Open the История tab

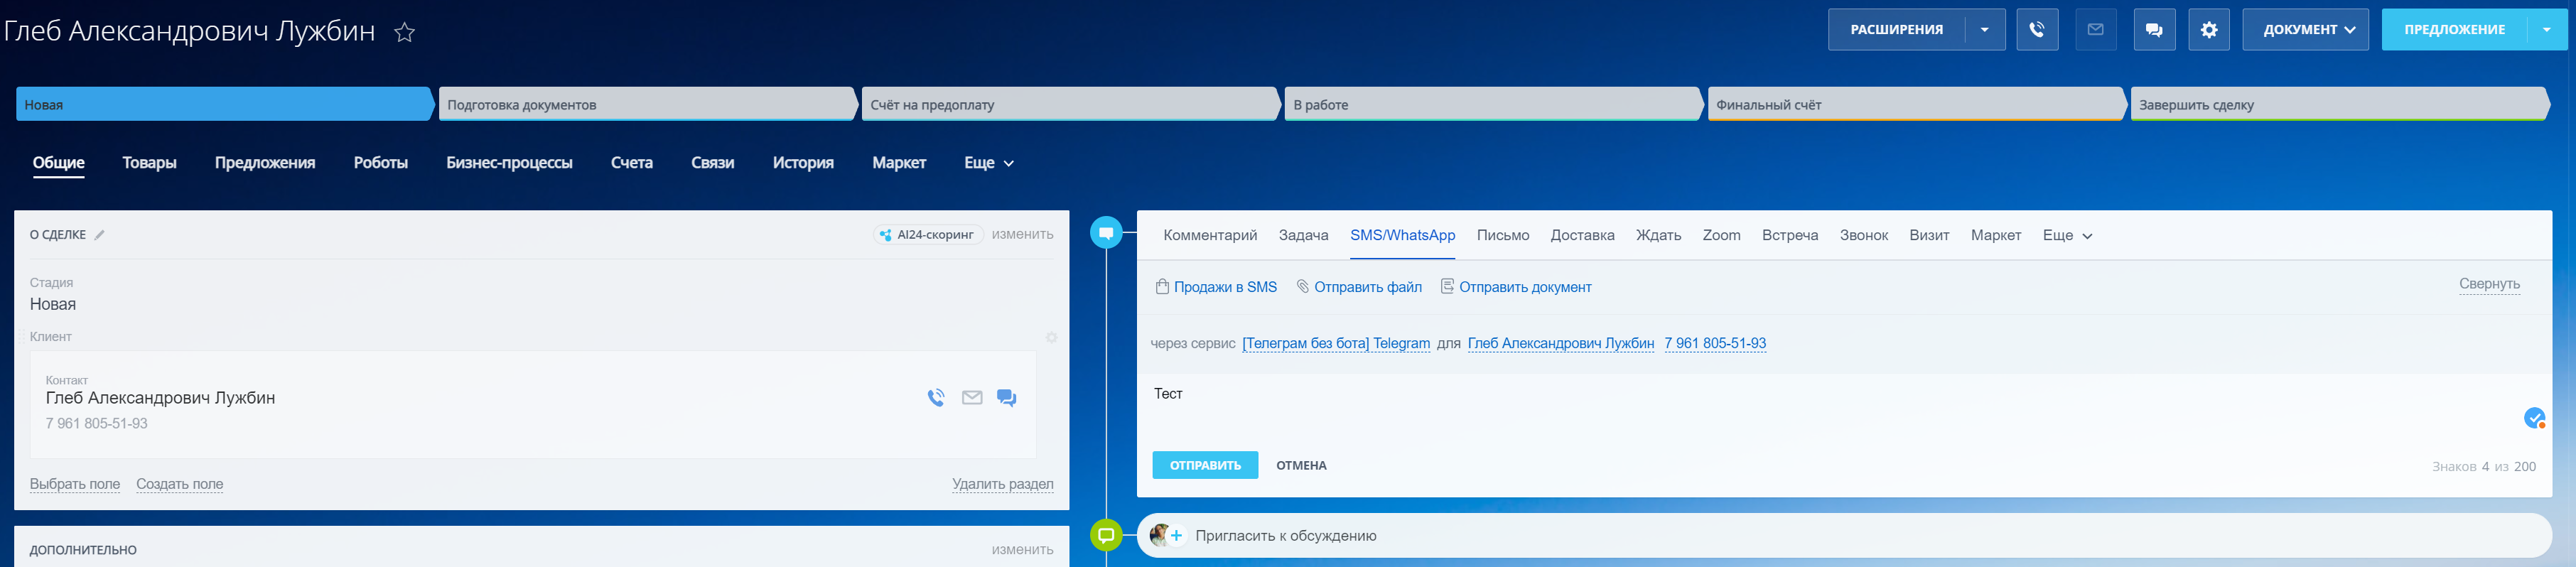(x=803, y=163)
